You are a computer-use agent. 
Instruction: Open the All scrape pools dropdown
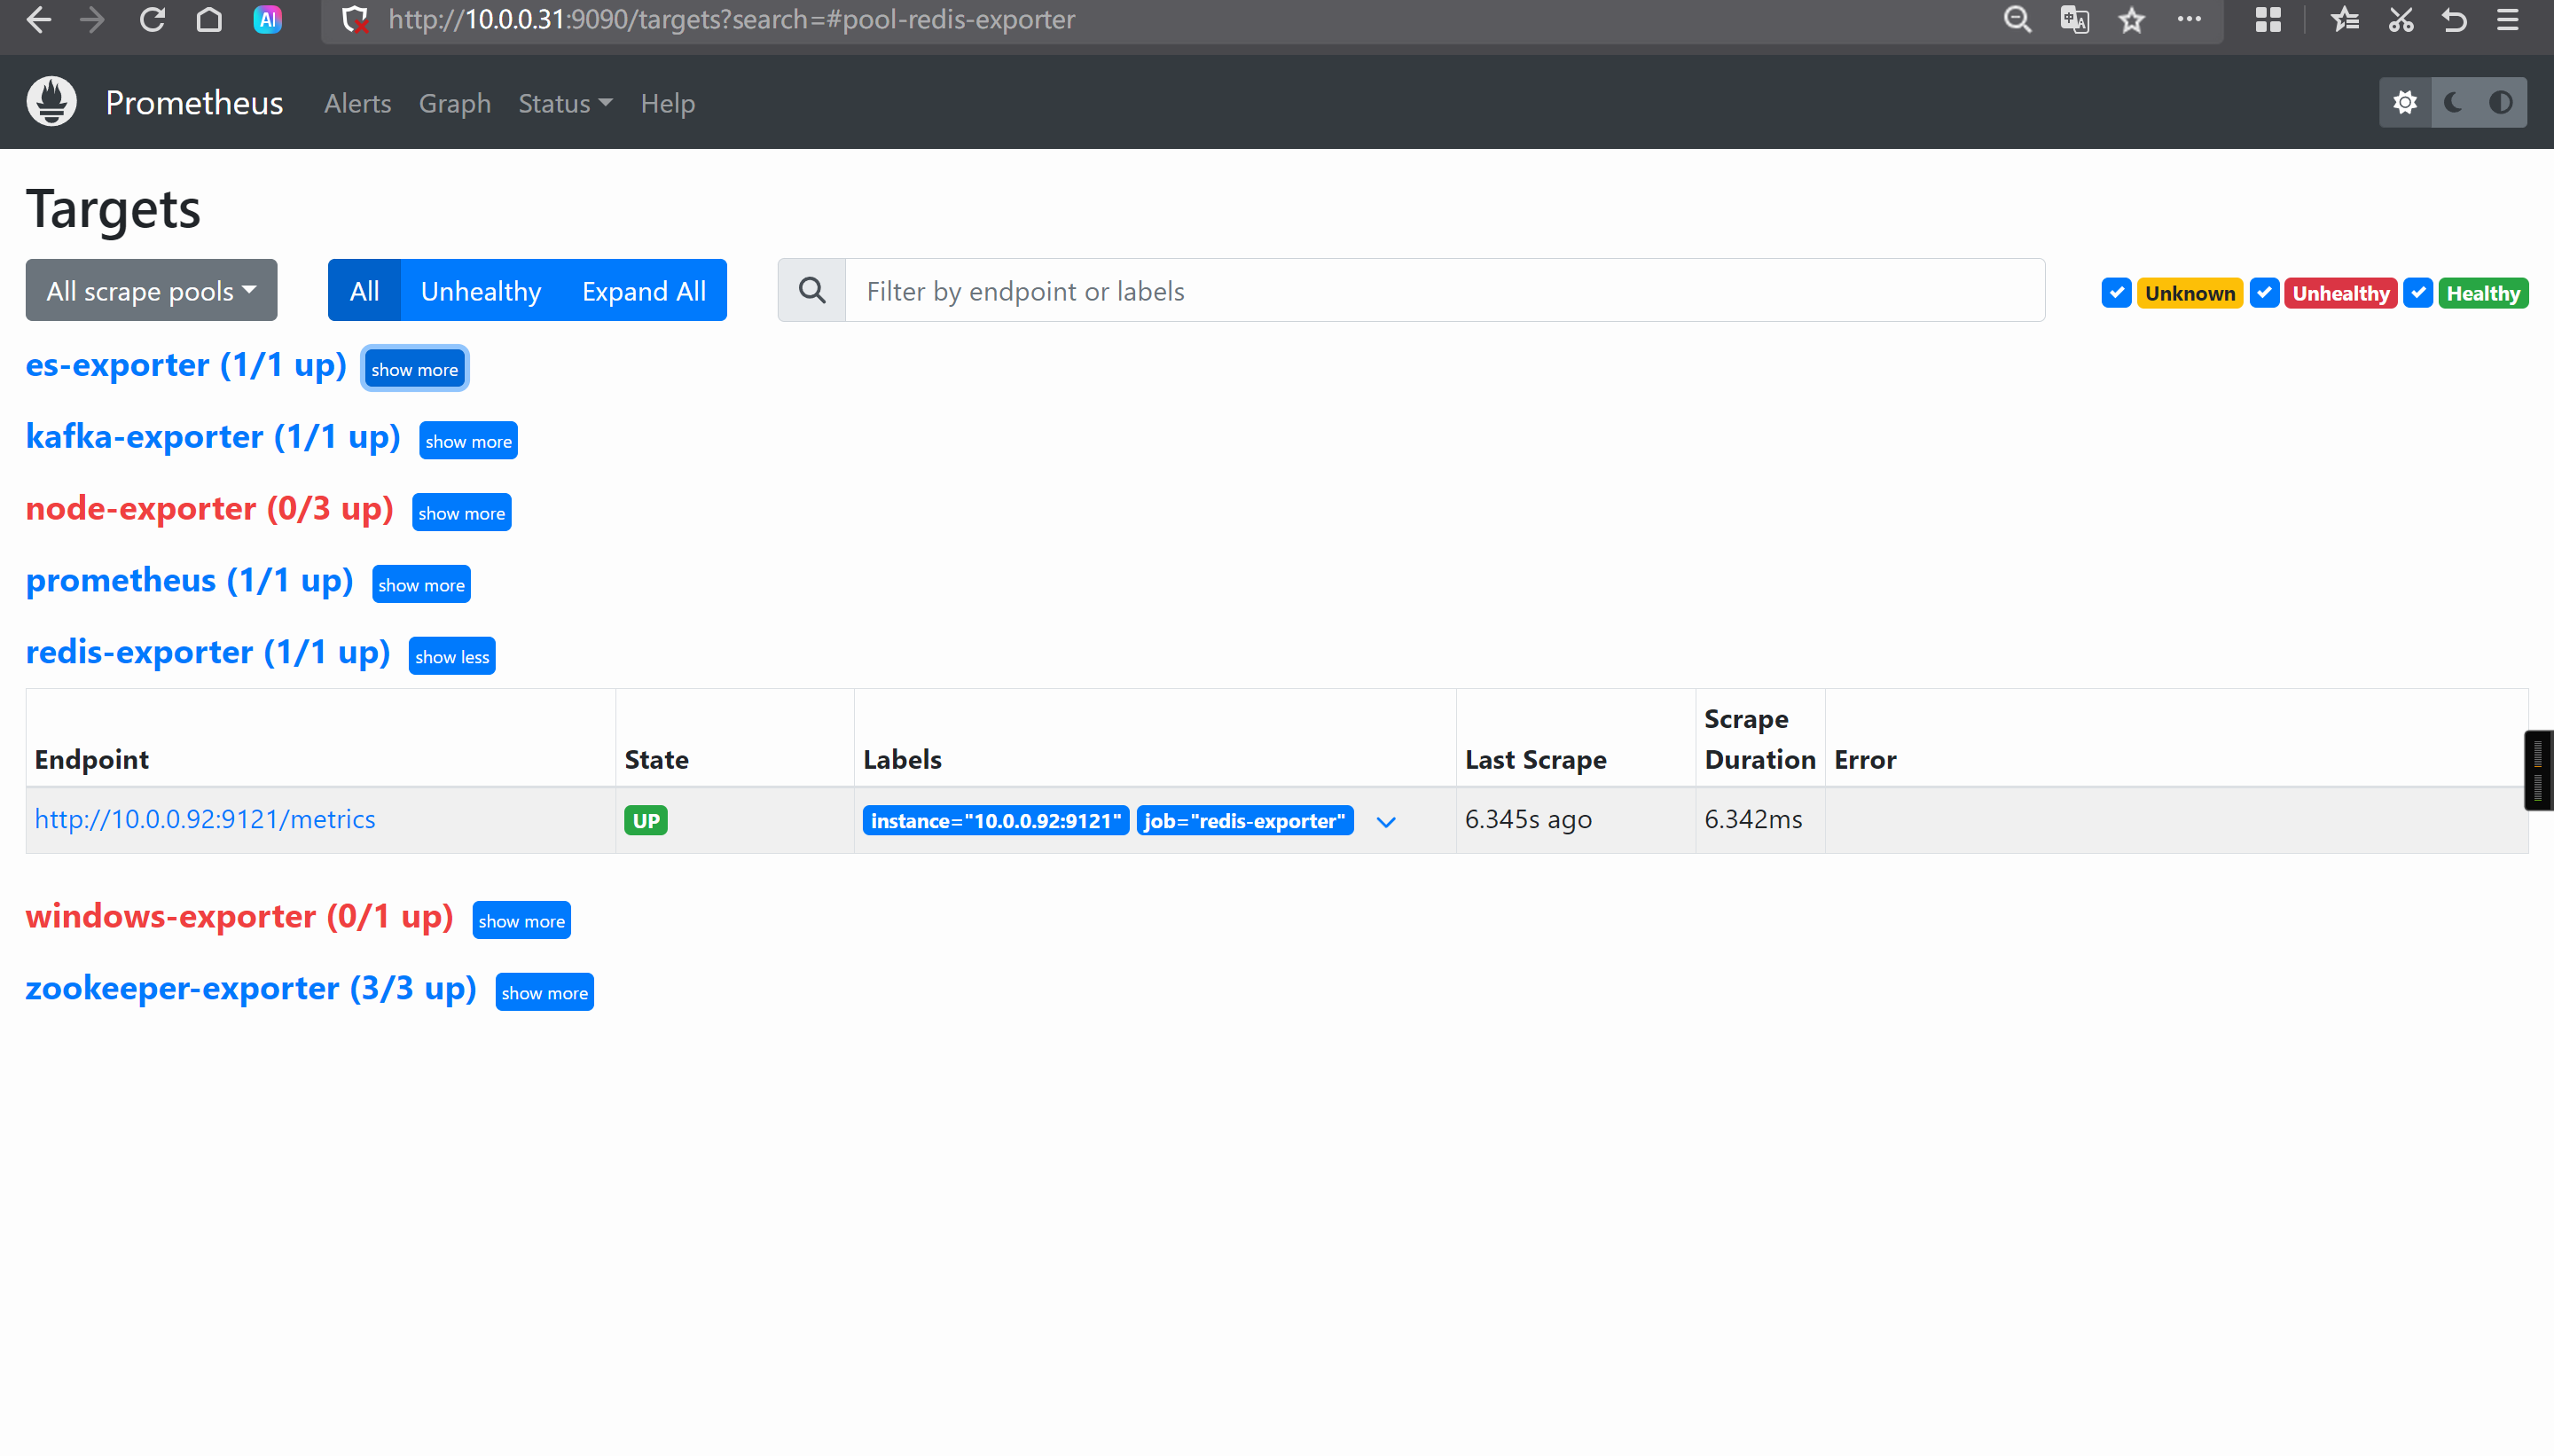pyautogui.click(x=151, y=291)
